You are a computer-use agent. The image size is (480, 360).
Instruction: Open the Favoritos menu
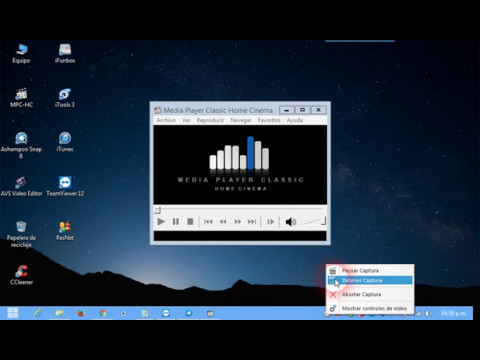coord(269,120)
